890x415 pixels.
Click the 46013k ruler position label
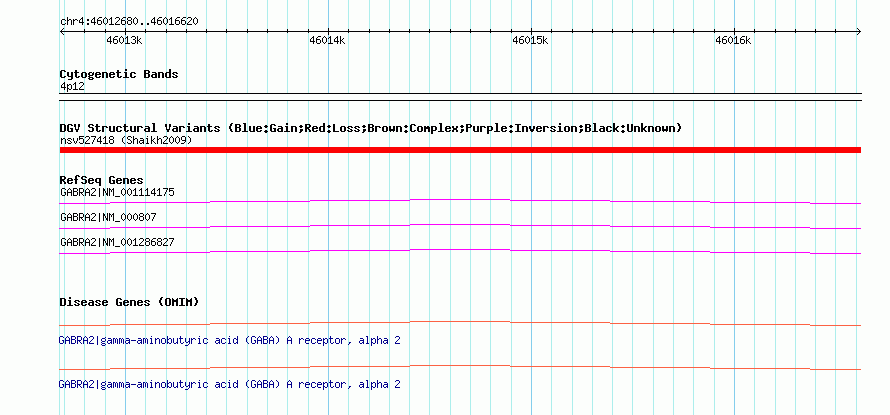(x=124, y=40)
